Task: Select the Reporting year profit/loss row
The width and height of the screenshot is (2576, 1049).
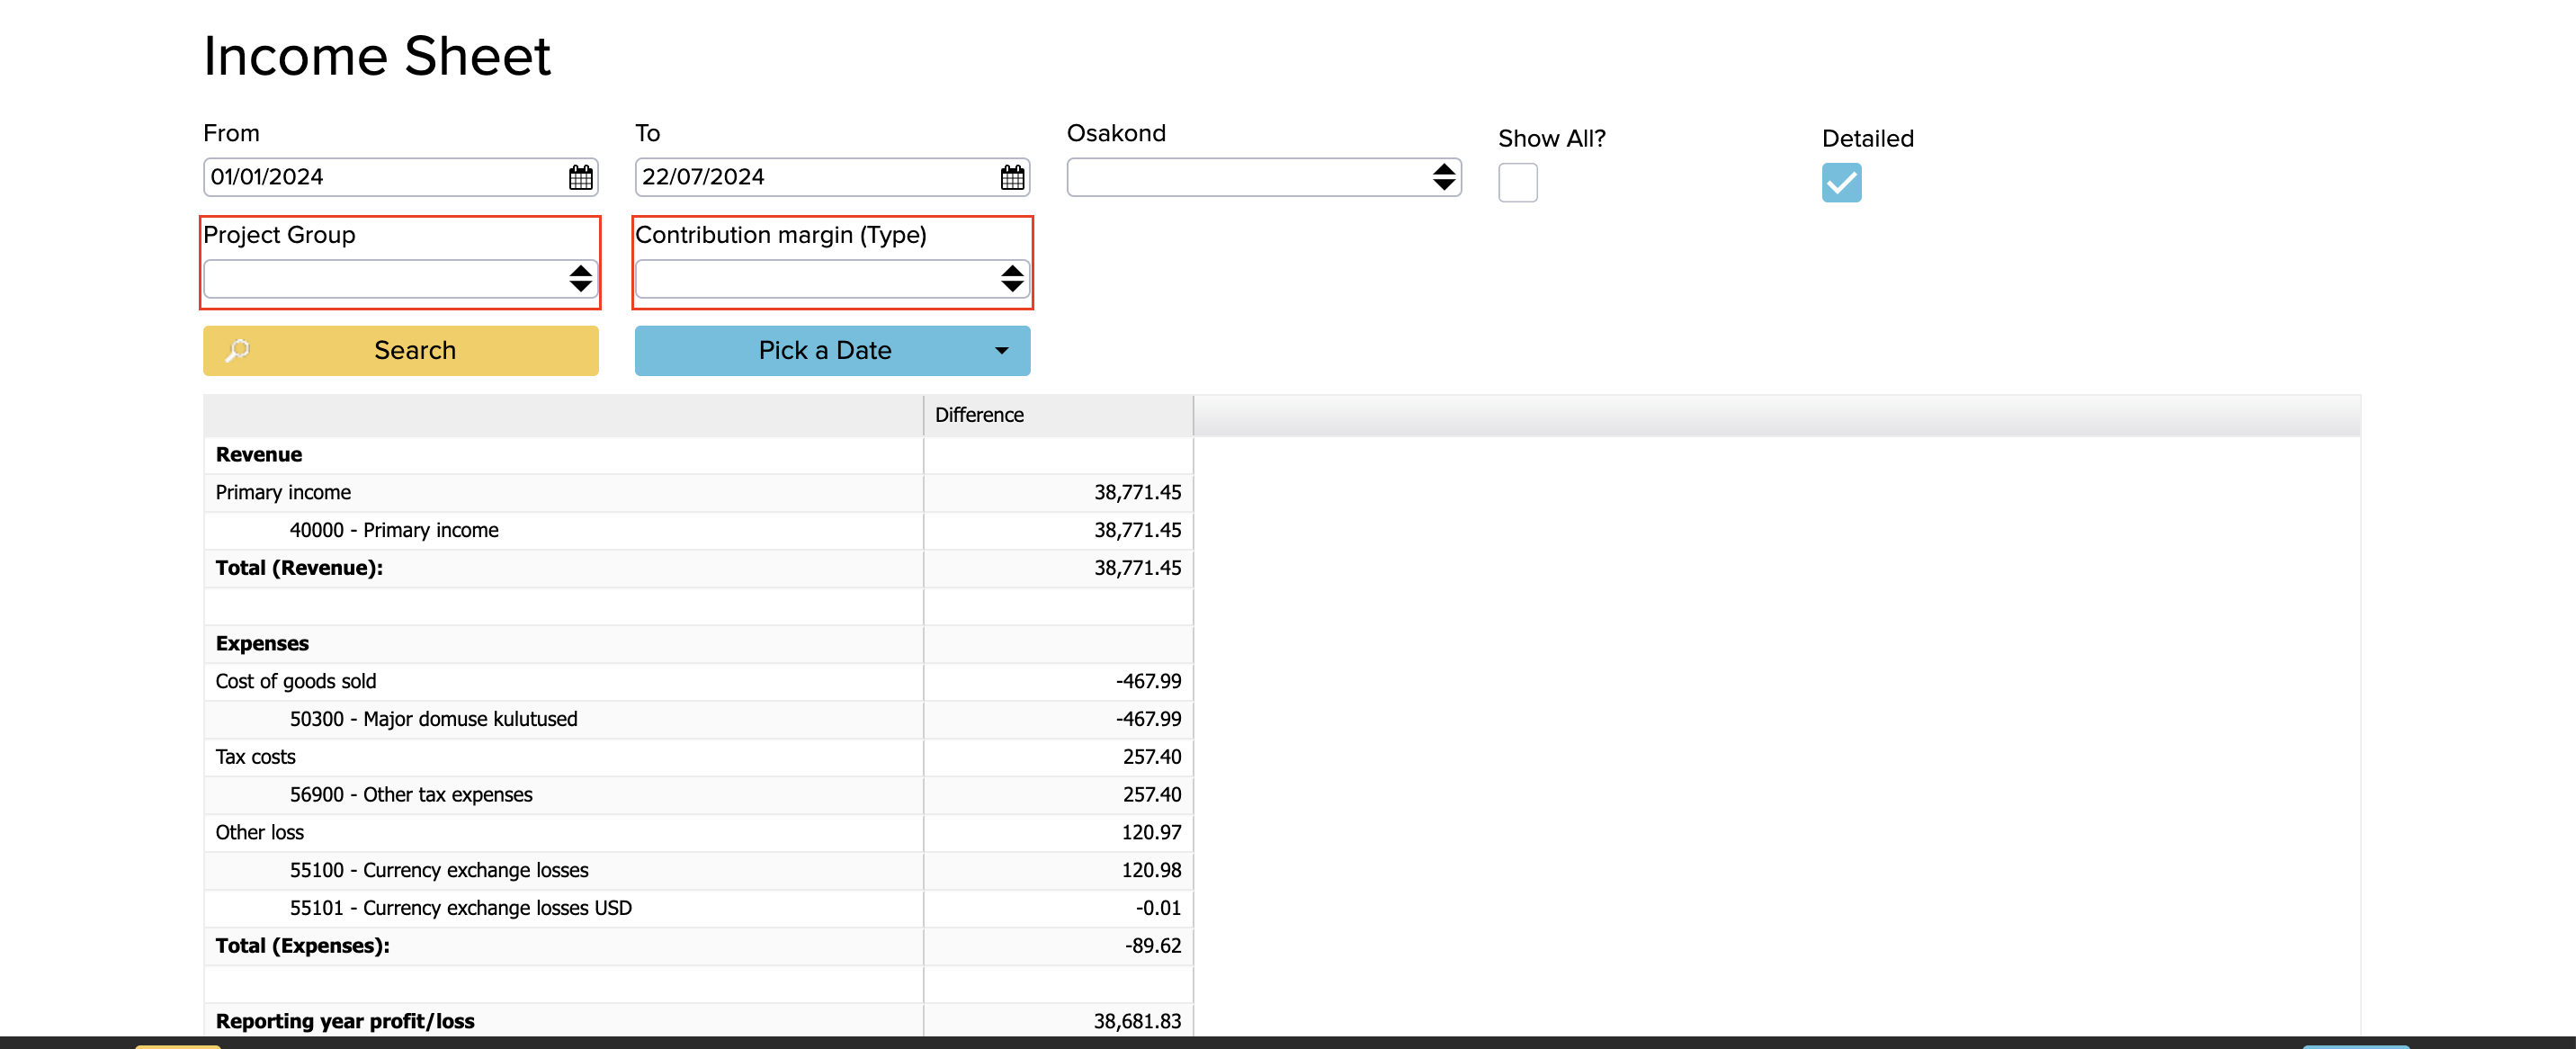Action: pos(698,1021)
